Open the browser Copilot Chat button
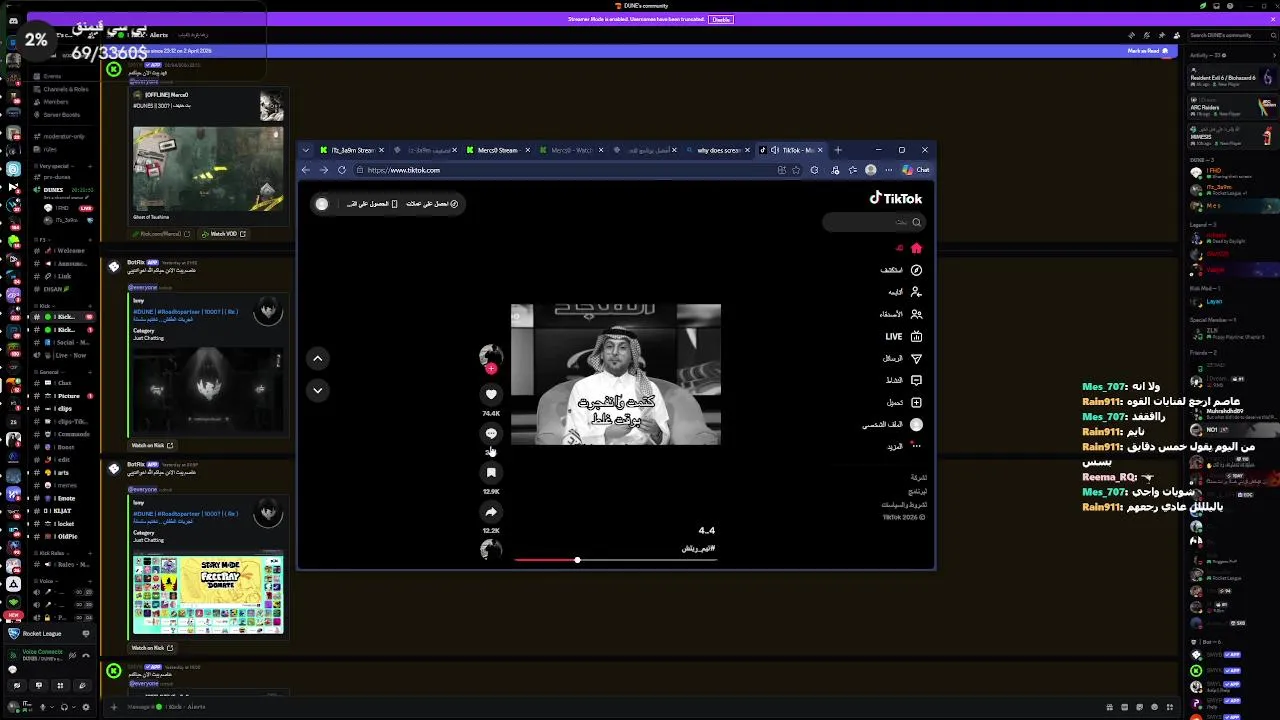This screenshot has width=1280, height=720. (x=916, y=170)
